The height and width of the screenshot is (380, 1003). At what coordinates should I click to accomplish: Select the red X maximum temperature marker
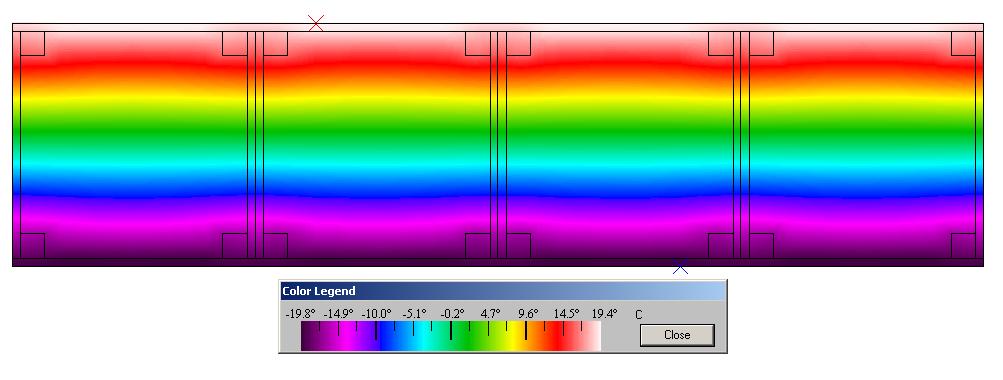pos(316,23)
